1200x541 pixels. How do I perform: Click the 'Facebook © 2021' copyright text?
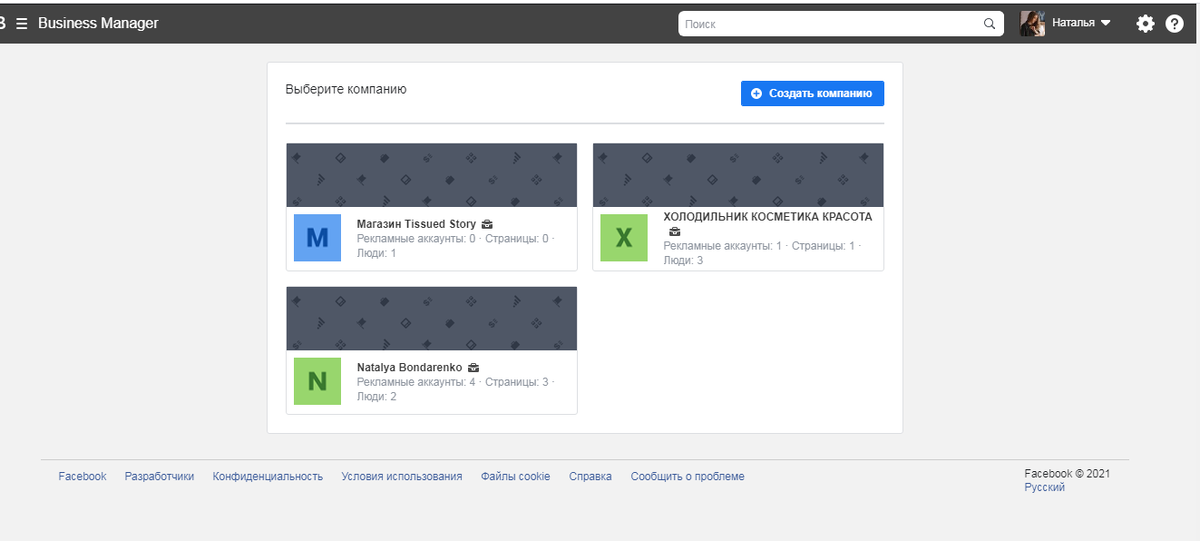tap(1067, 474)
